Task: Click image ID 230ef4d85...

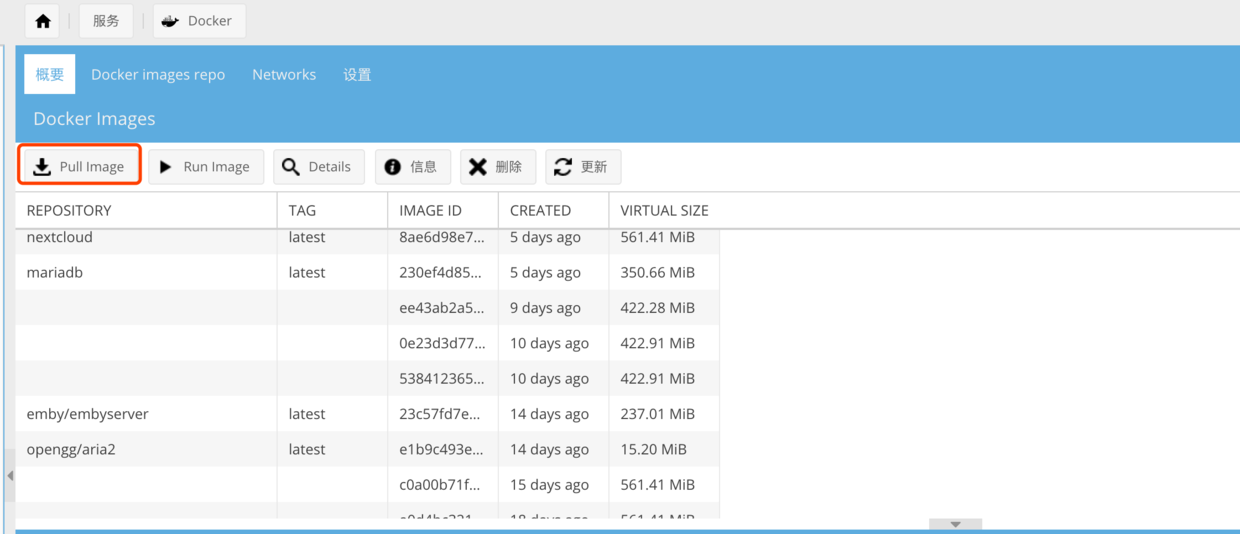Action: click(442, 272)
